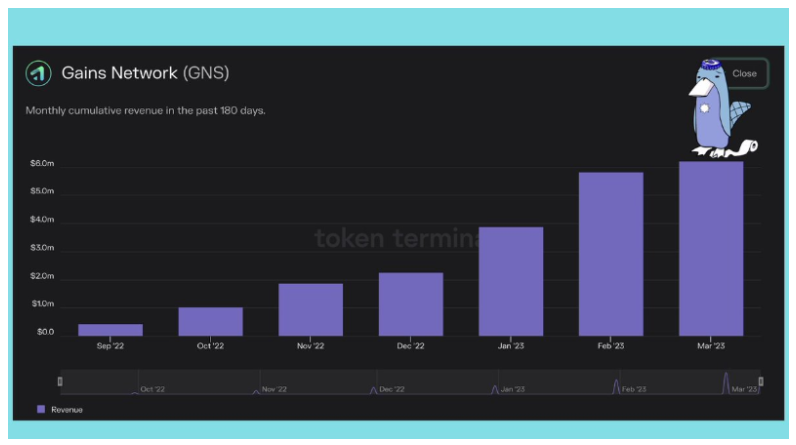This screenshot has height=445, width=796.
Task: Select the Sep '22 revenue bar
Action: (110, 329)
